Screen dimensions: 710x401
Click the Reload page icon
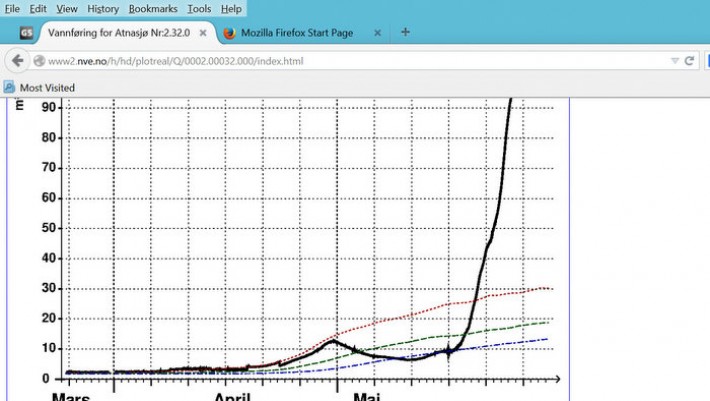coord(689,61)
